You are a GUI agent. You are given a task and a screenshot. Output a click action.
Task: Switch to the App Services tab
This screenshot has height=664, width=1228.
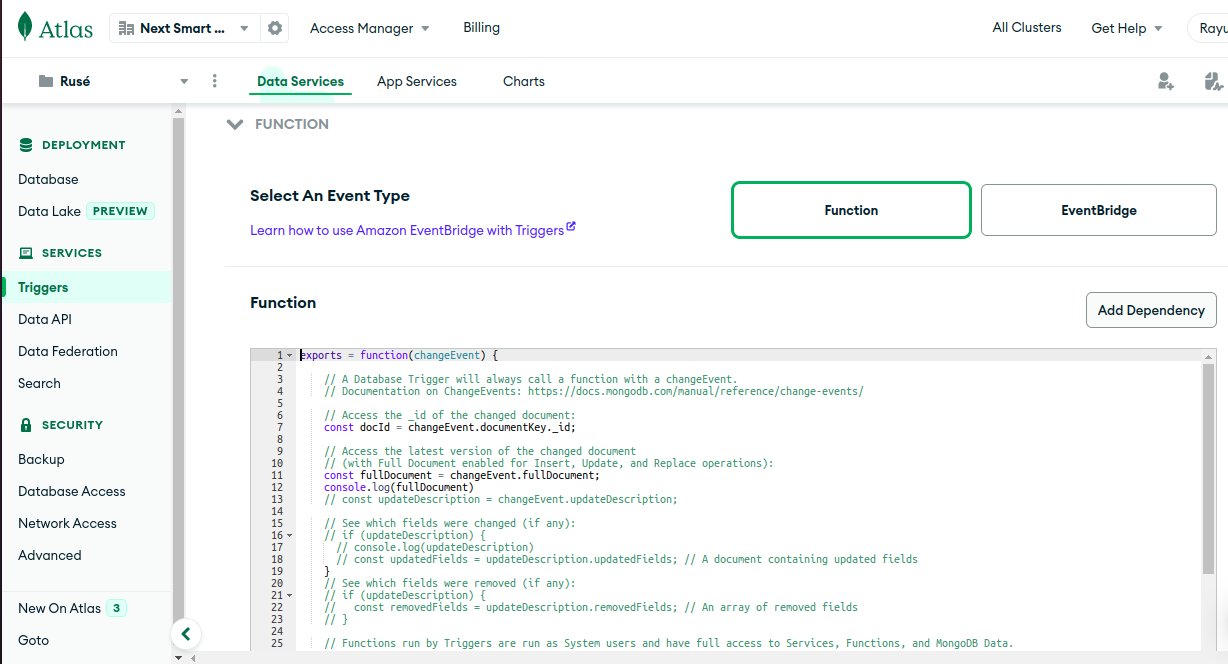pos(416,81)
